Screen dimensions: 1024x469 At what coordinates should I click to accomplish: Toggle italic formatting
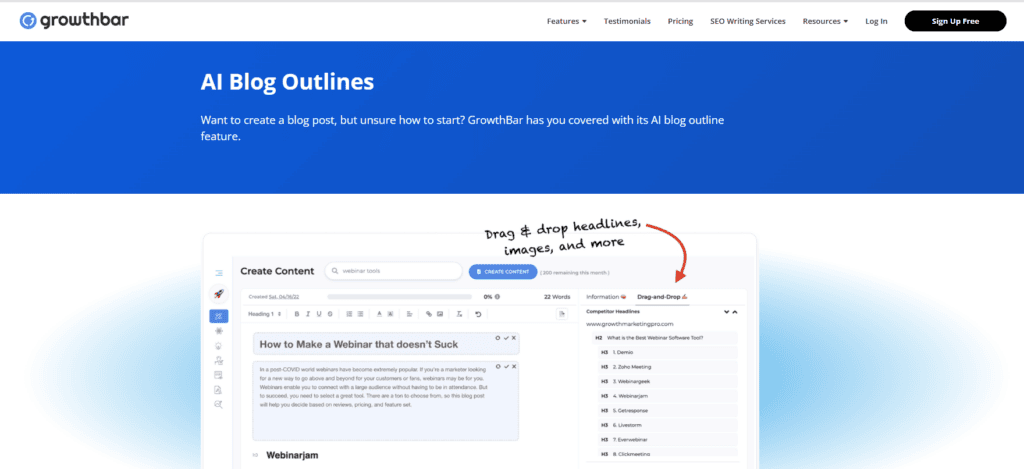308,314
